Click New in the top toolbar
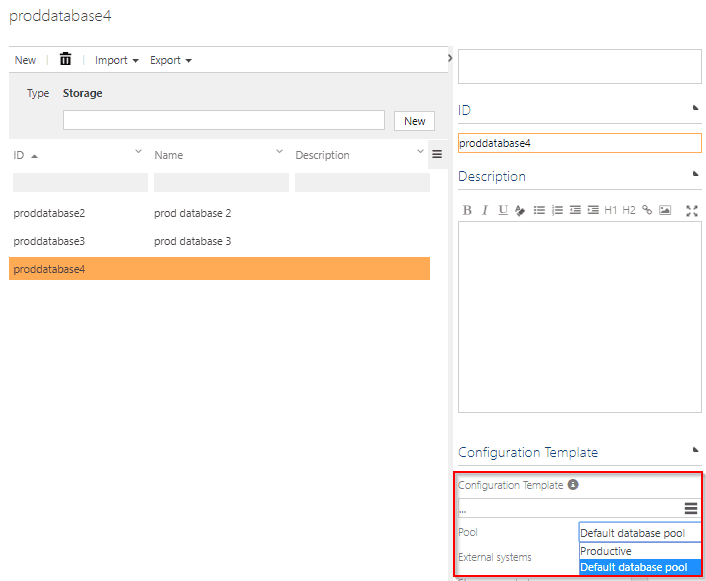This screenshot has height=581, width=706. point(25,60)
